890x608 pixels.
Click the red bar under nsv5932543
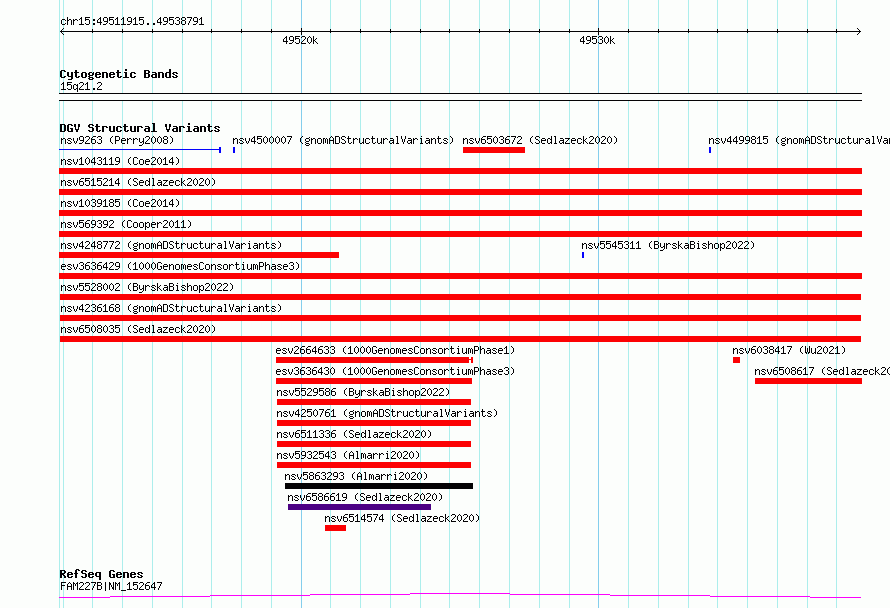[374, 465]
